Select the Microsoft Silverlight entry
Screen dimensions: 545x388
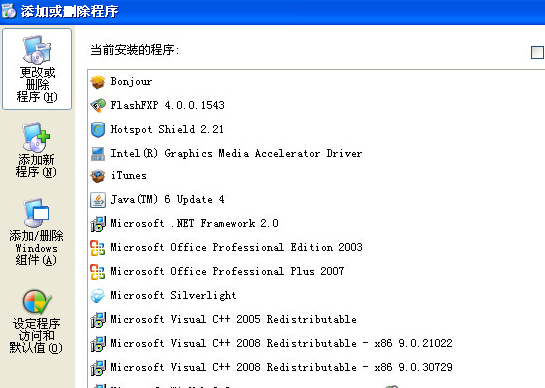[x=173, y=296]
